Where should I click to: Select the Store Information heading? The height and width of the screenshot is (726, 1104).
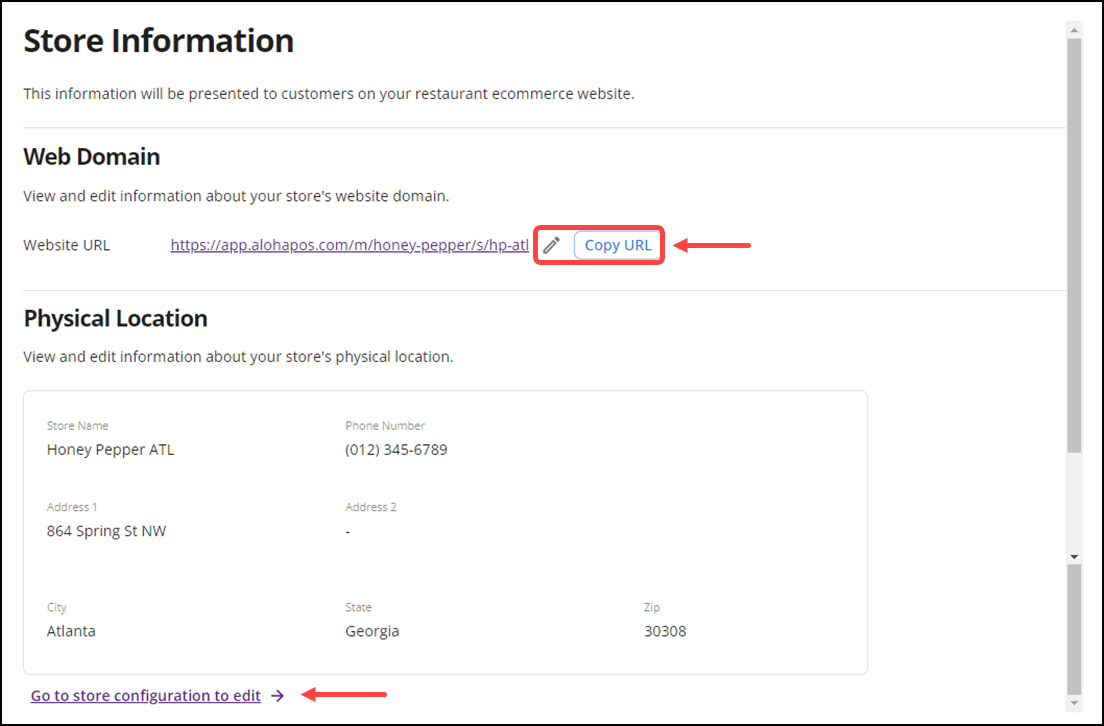[x=158, y=41]
